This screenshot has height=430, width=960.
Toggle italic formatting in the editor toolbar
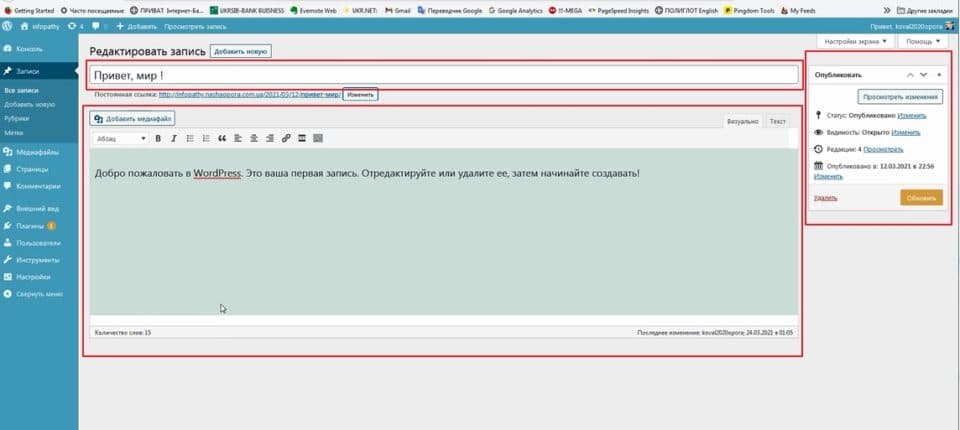(174, 138)
